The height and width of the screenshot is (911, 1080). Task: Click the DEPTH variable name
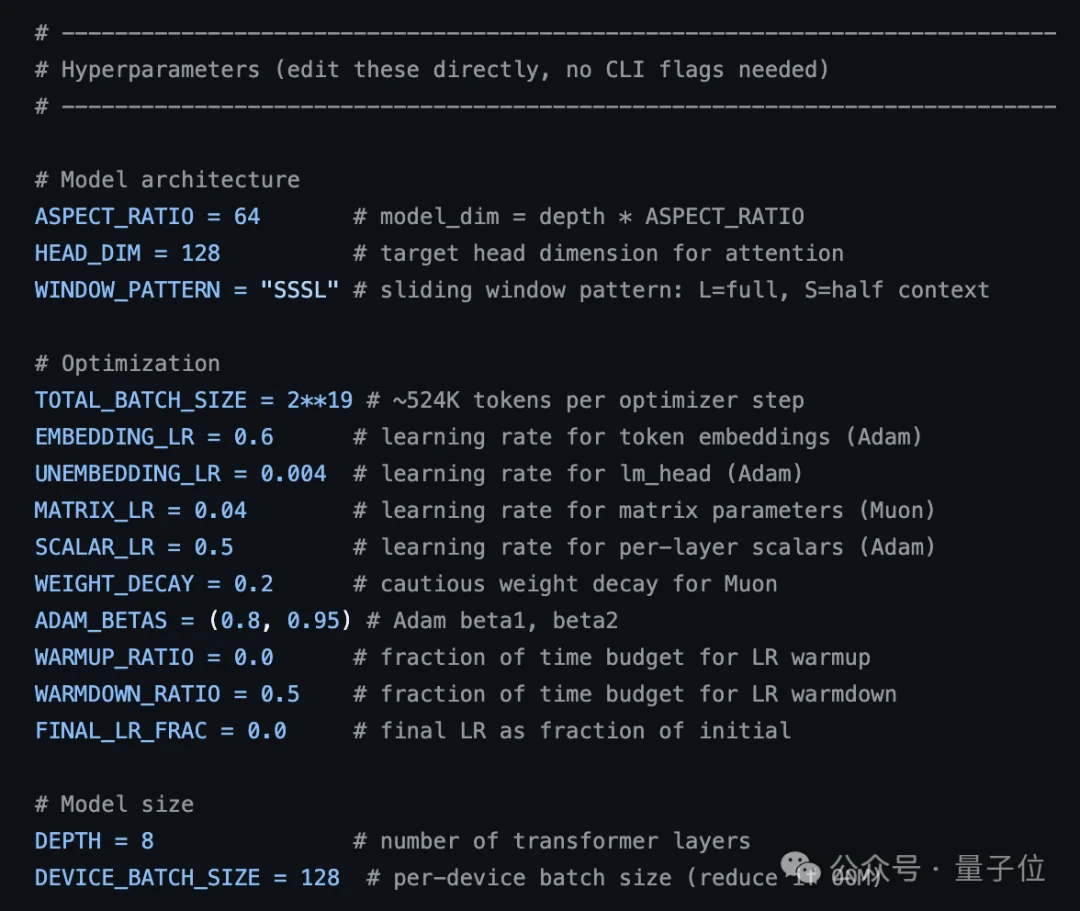pos(68,841)
